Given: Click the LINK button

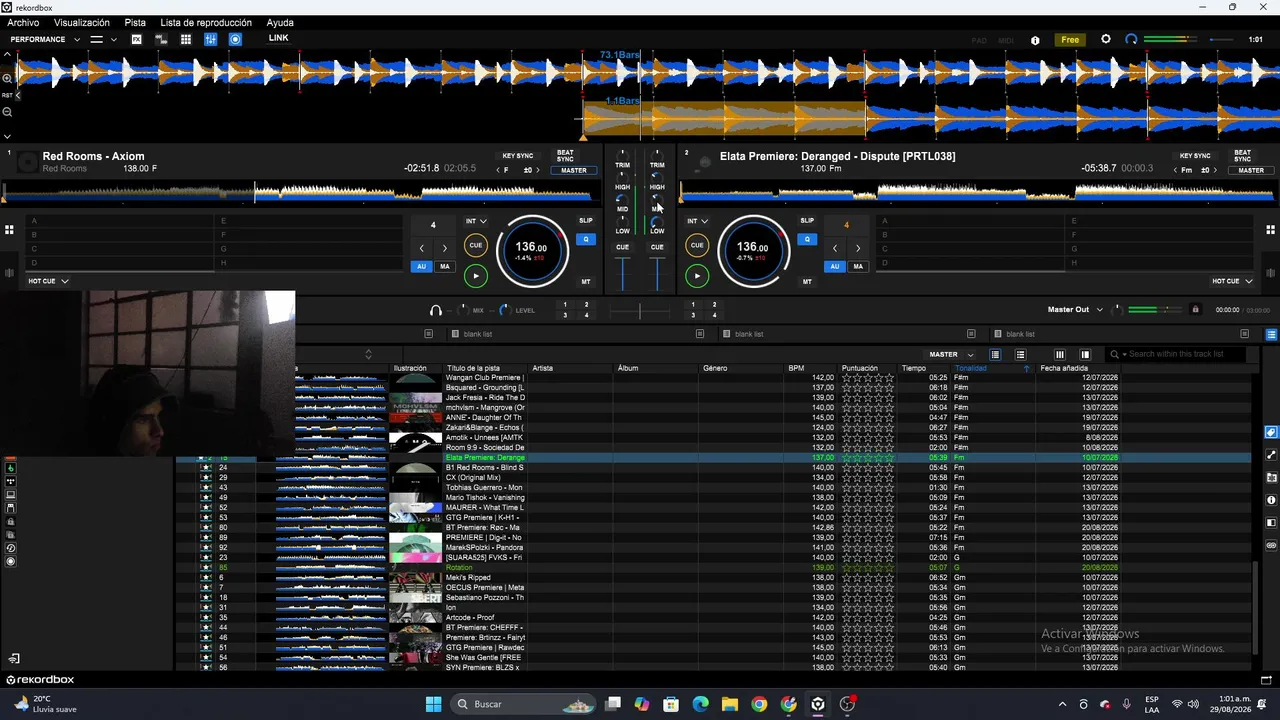Looking at the screenshot, I should tap(278, 38).
